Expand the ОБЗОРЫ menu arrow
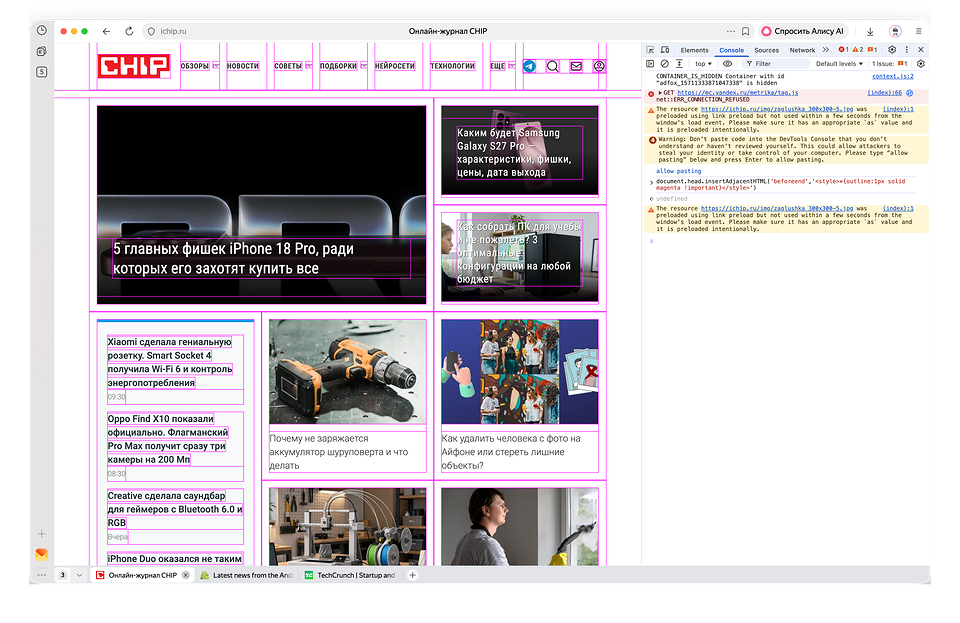This screenshot has width=960, height=623. point(216,66)
